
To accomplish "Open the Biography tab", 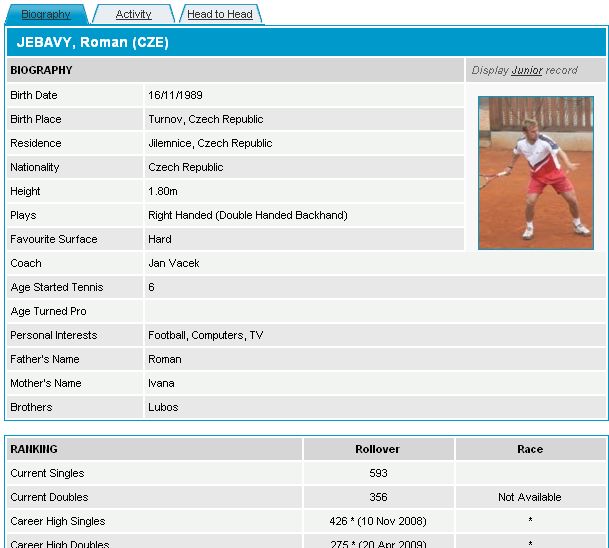I will tap(46, 14).
